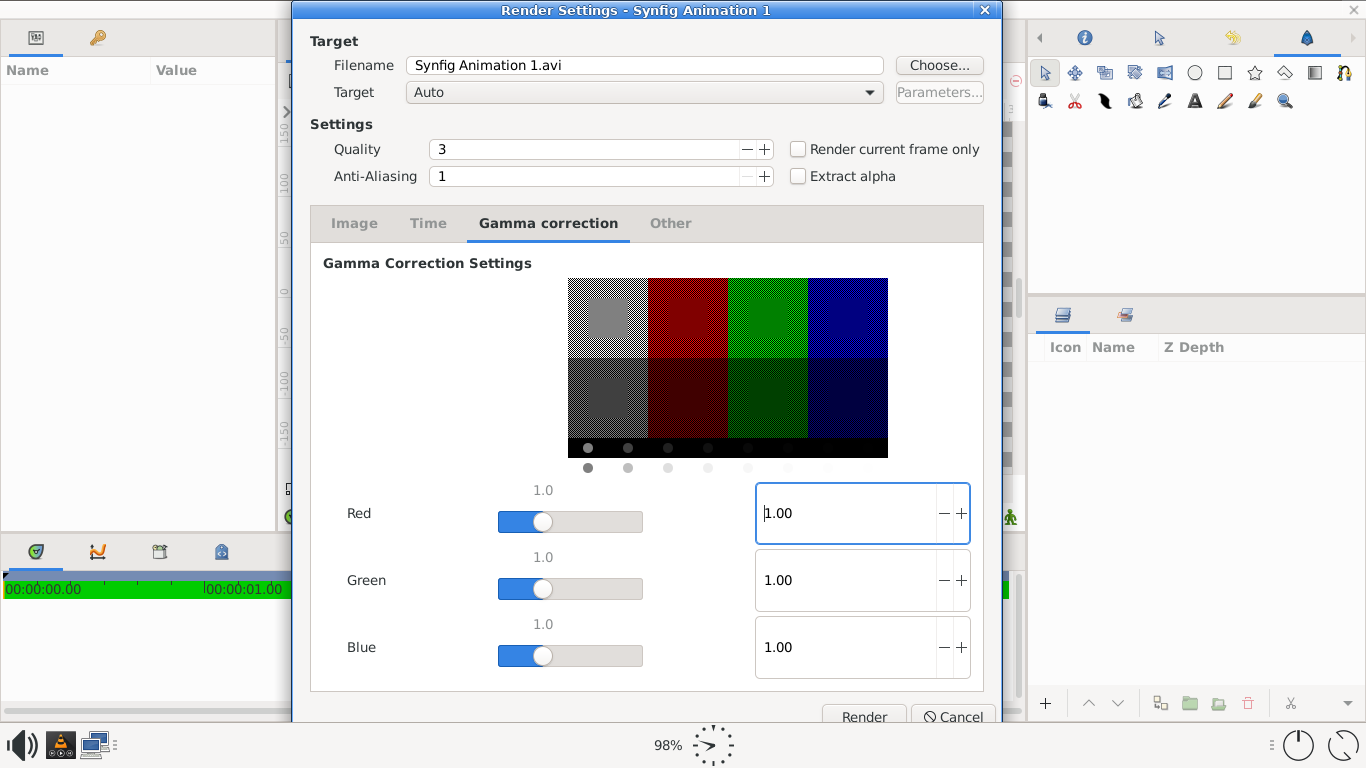Click the Choose button for filename
Viewport: 1366px width, 768px height.
[x=938, y=64]
